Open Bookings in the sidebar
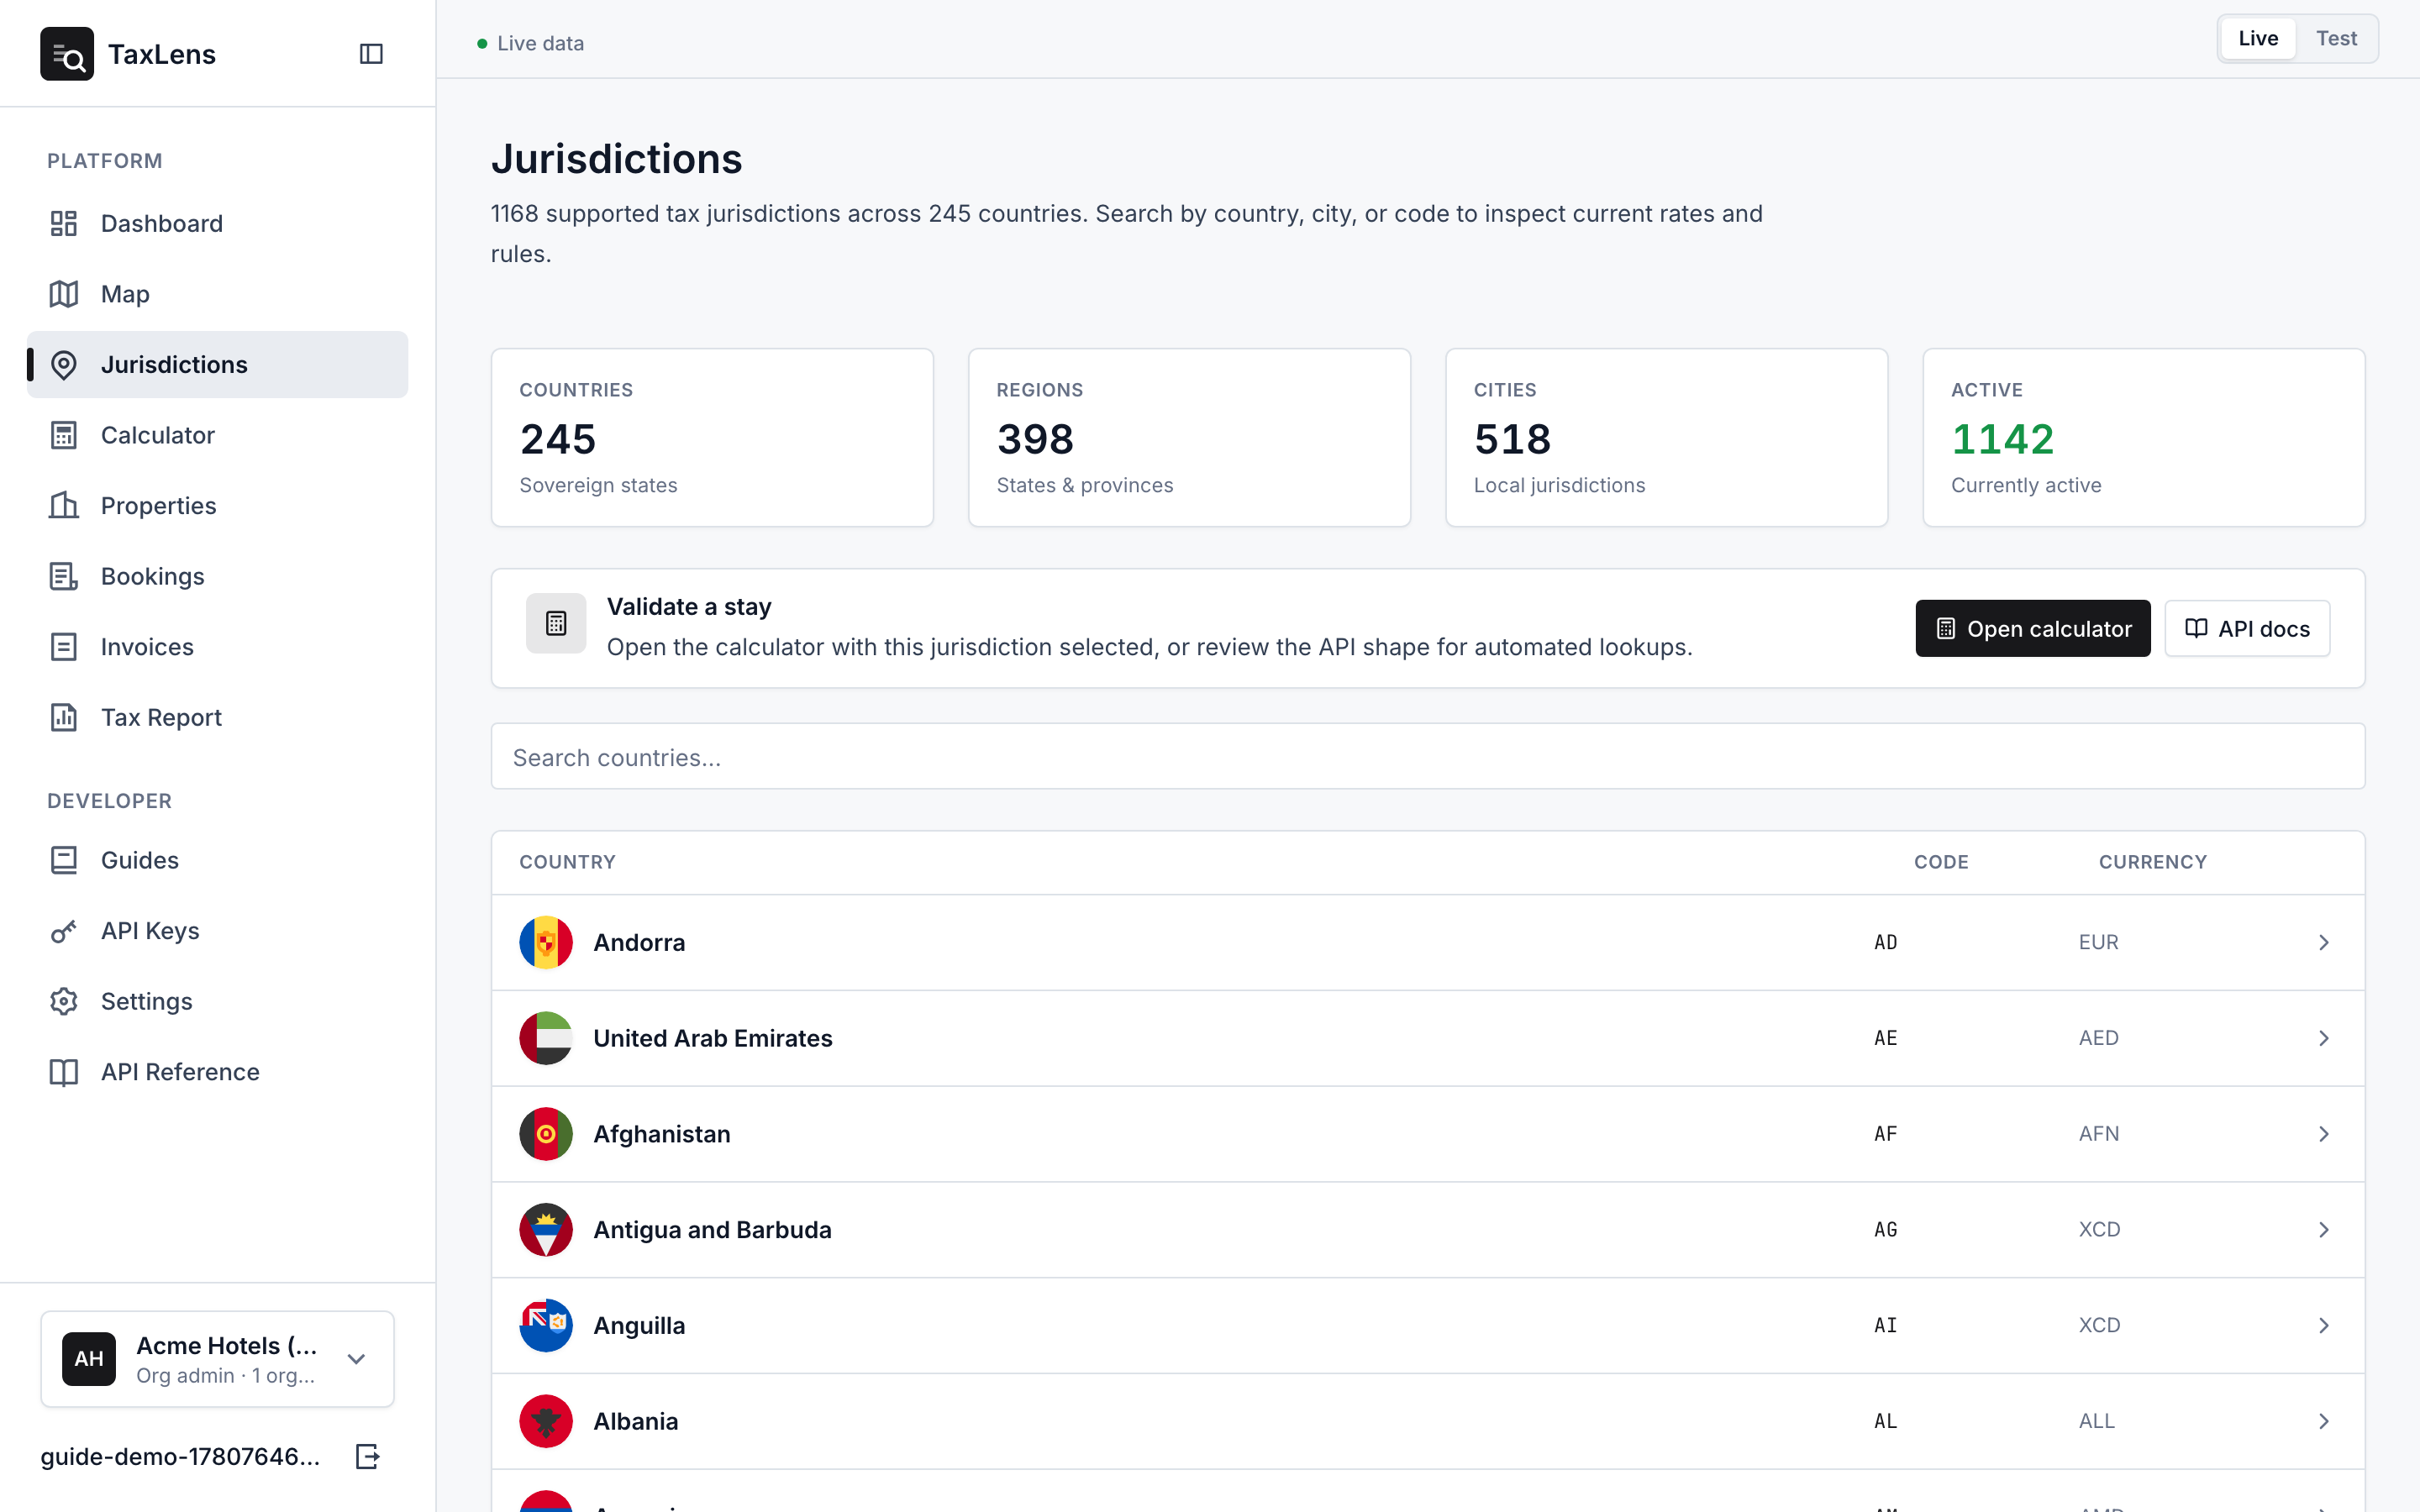The width and height of the screenshot is (2420, 1512). coord(217,576)
